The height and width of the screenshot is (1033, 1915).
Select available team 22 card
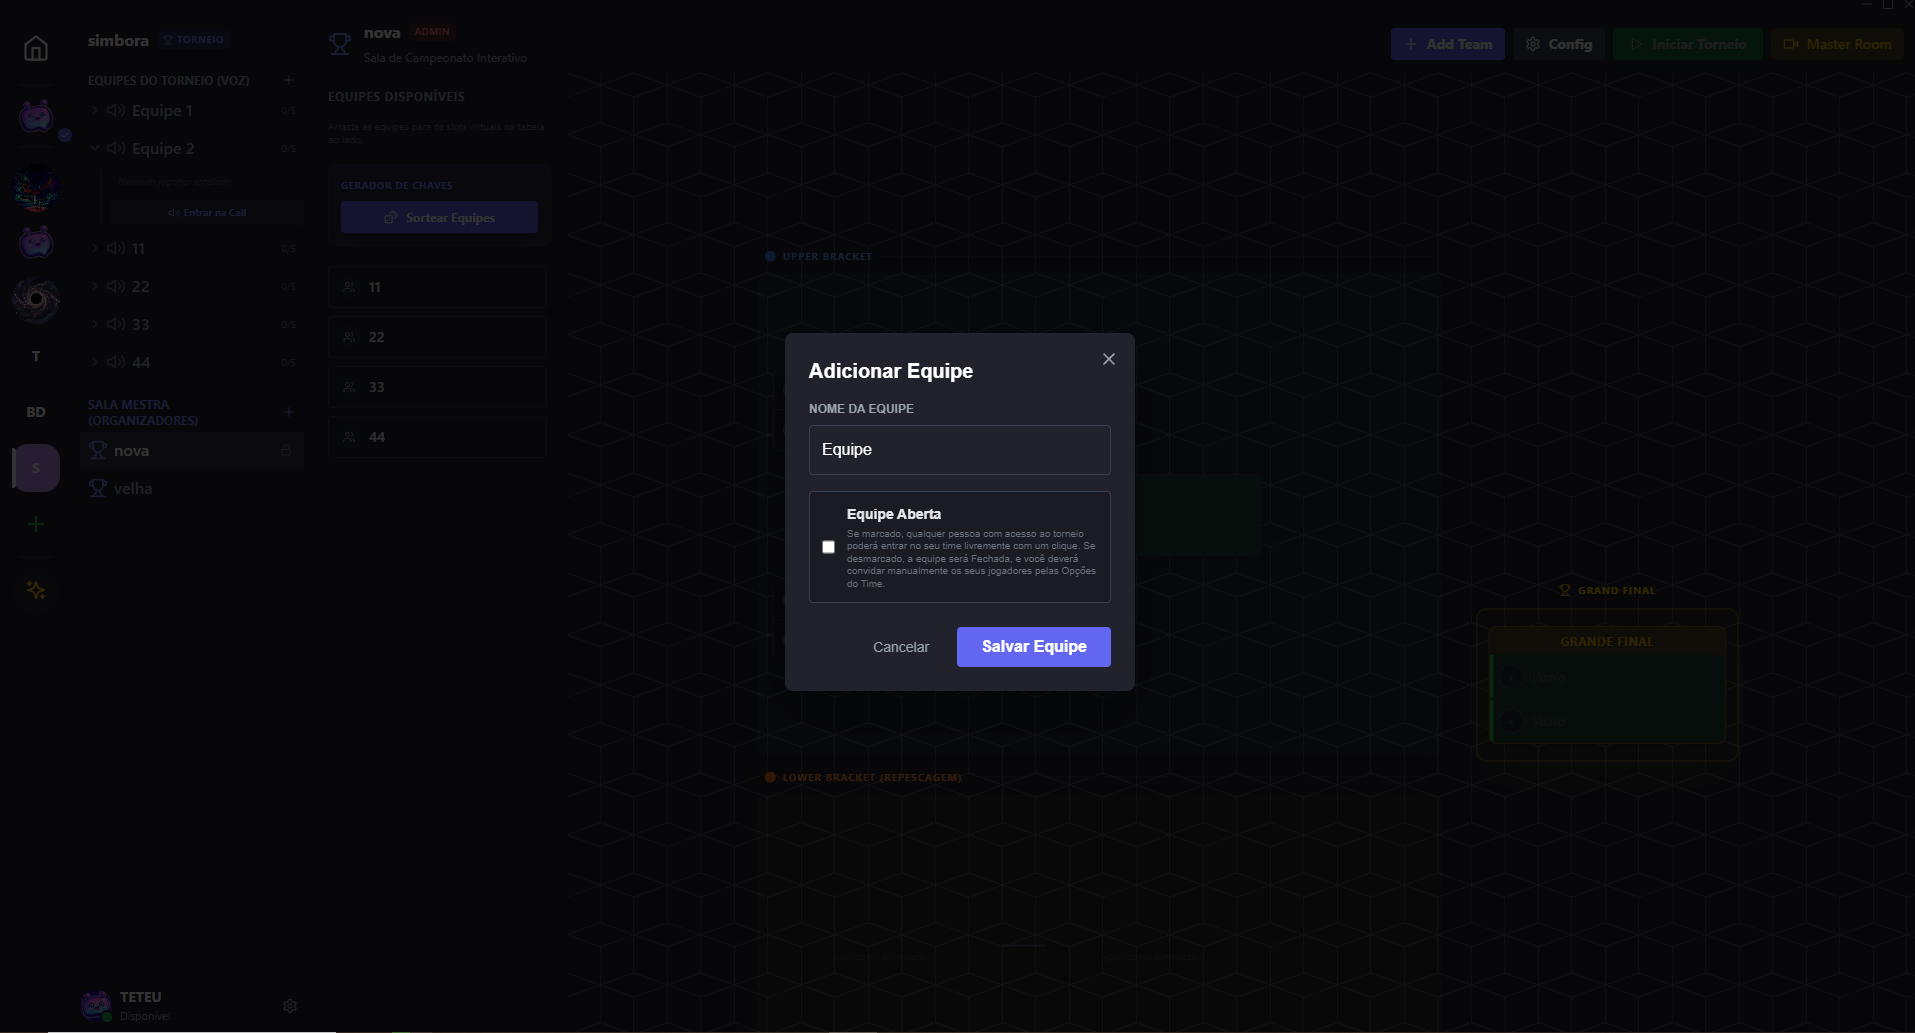coord(437,337)
